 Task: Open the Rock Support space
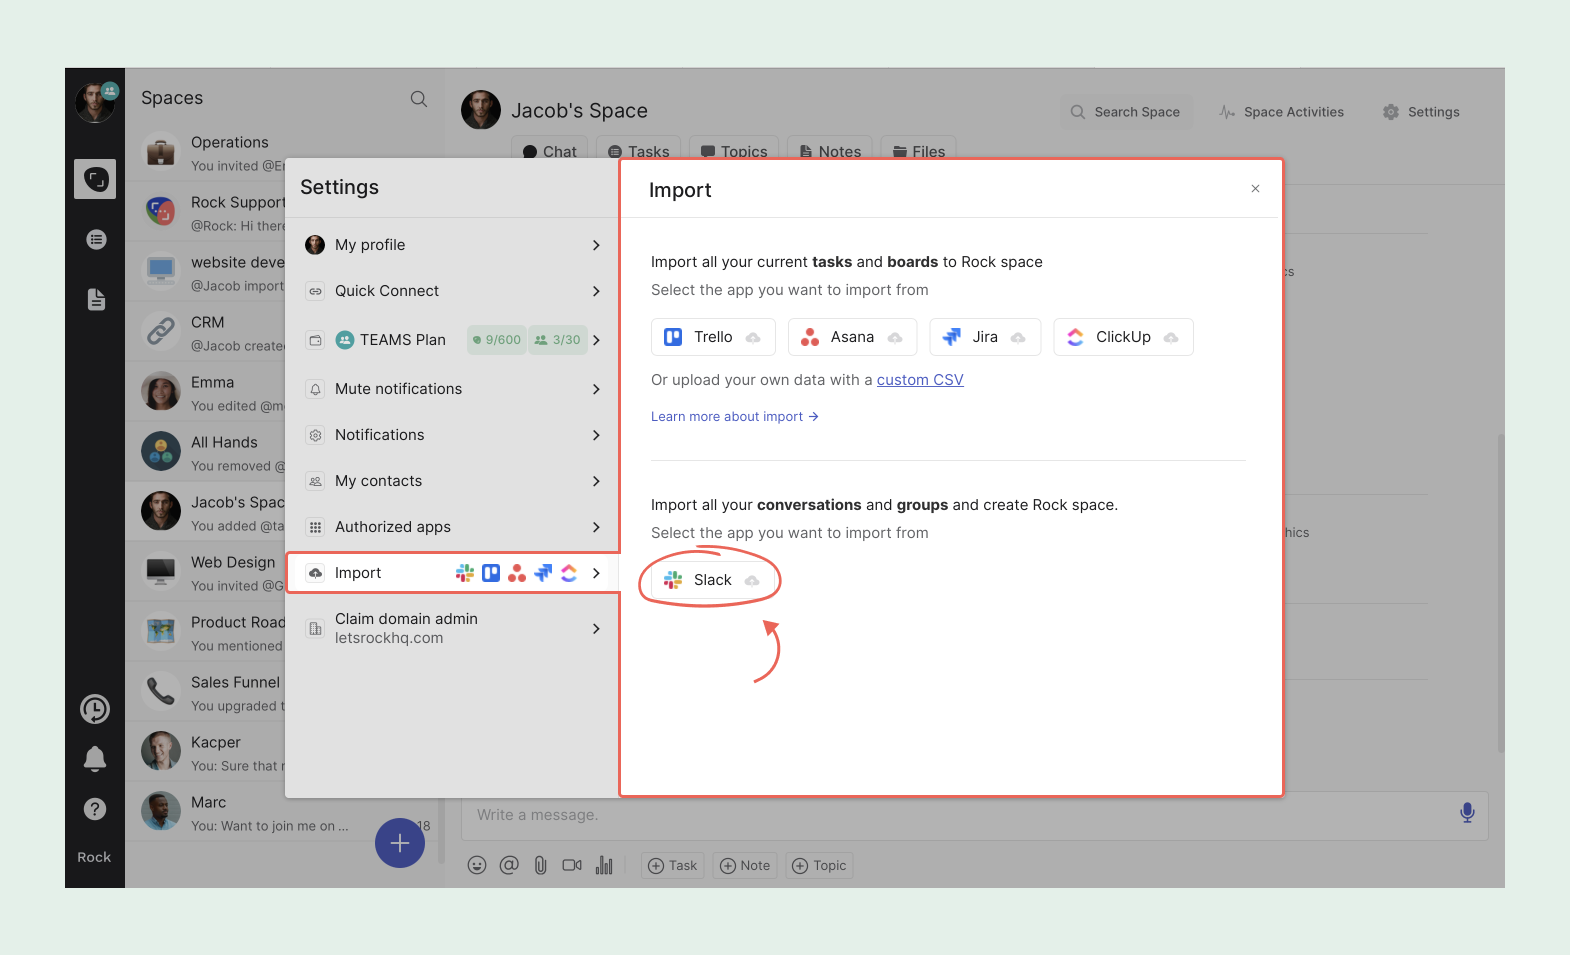pos(205,213)
